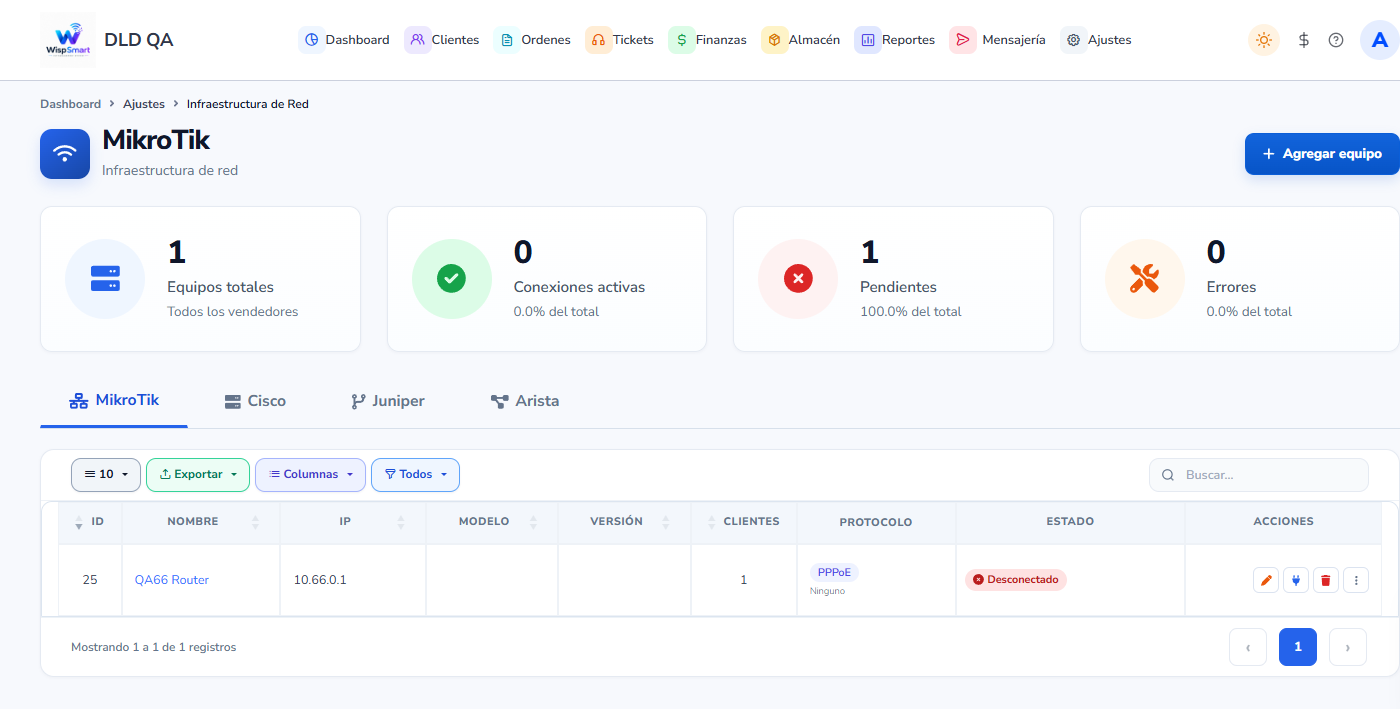The image size is (1400, 709).
Task: Open the help question mark icon
Action: point(1336,40)
